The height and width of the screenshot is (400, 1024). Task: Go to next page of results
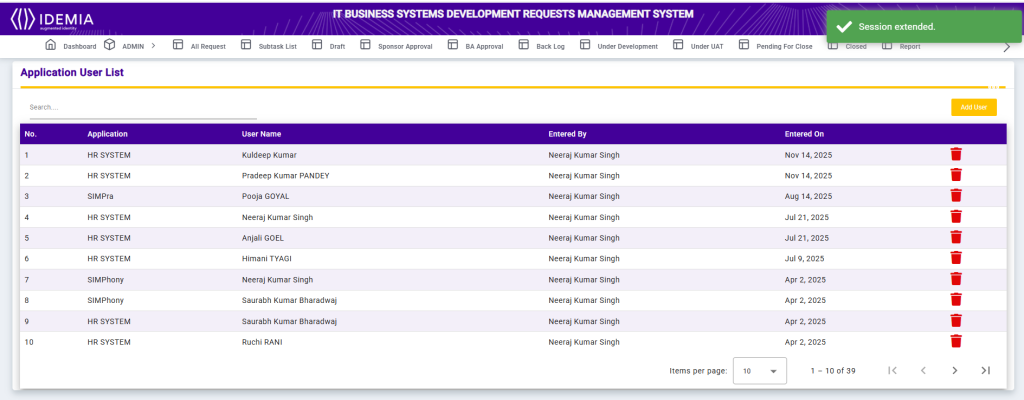pos(954,371)
